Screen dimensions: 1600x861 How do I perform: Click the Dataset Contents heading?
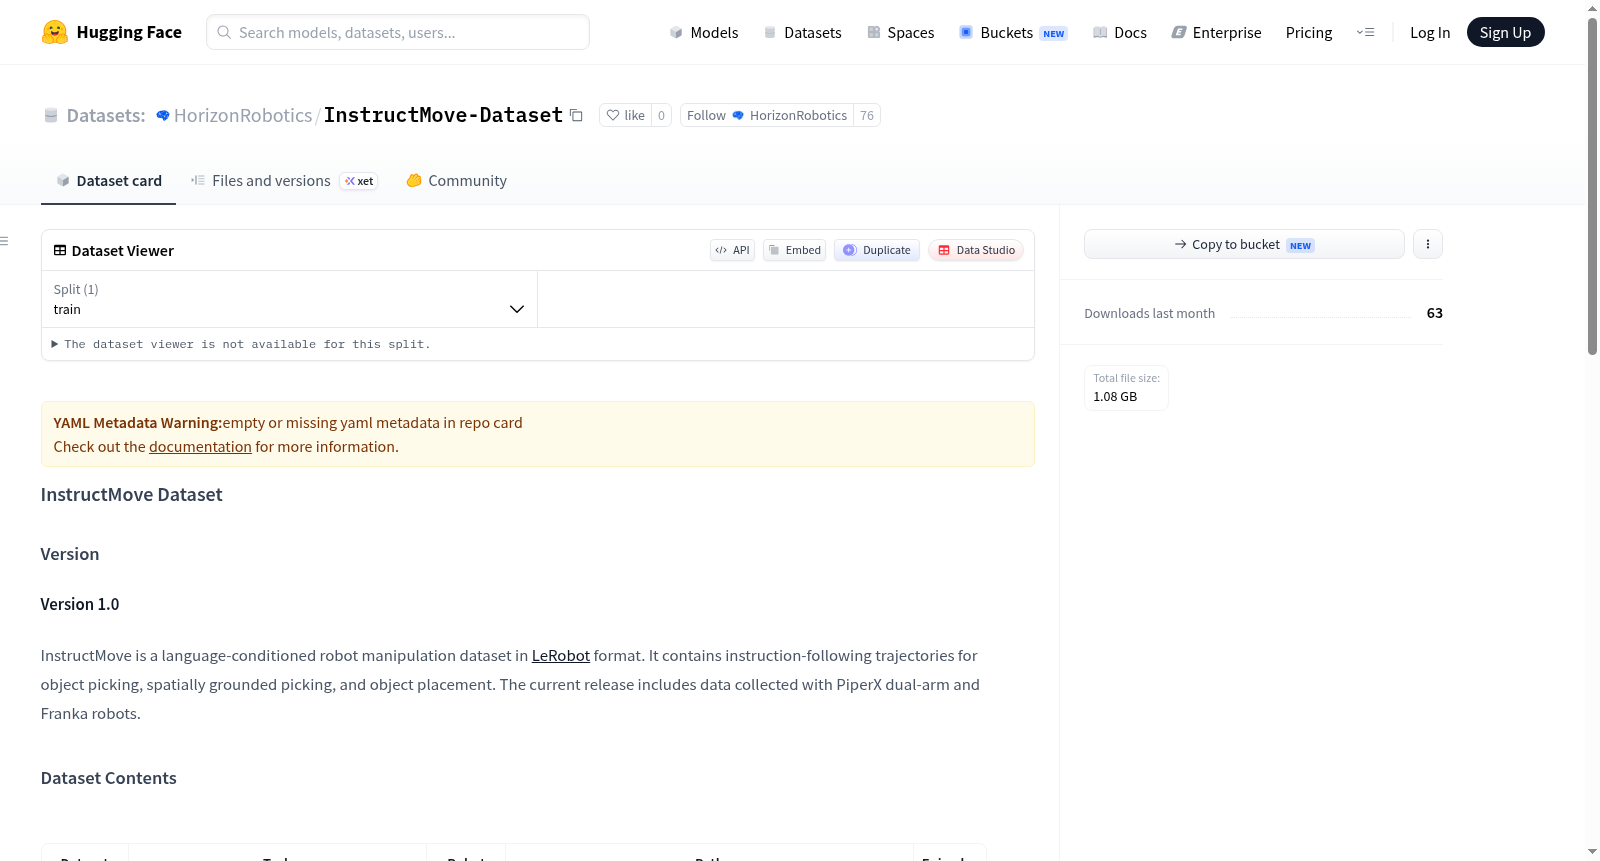pyautogui.click(x=109, y=778)
